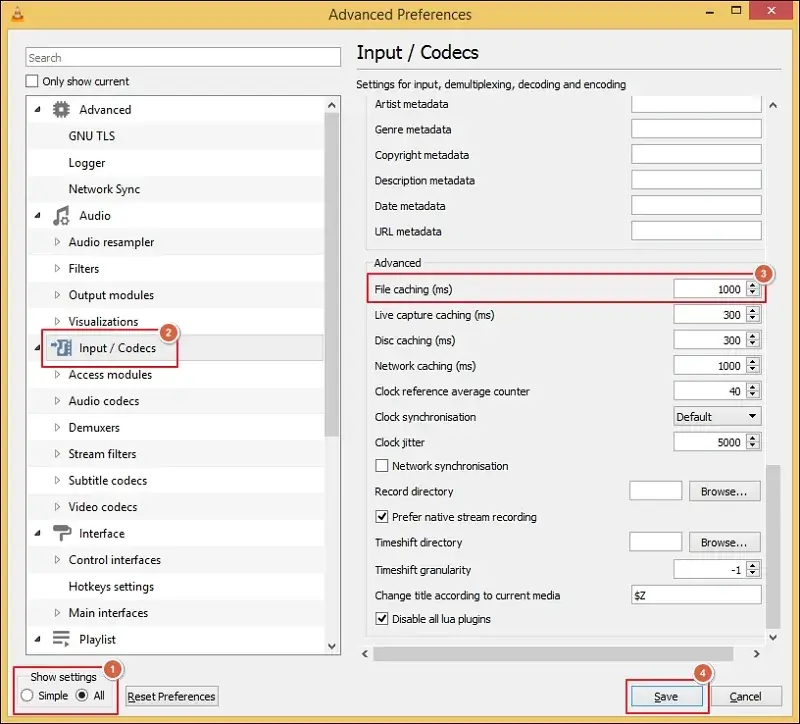Toggle the Only show current checkbox

pos(32,81)
